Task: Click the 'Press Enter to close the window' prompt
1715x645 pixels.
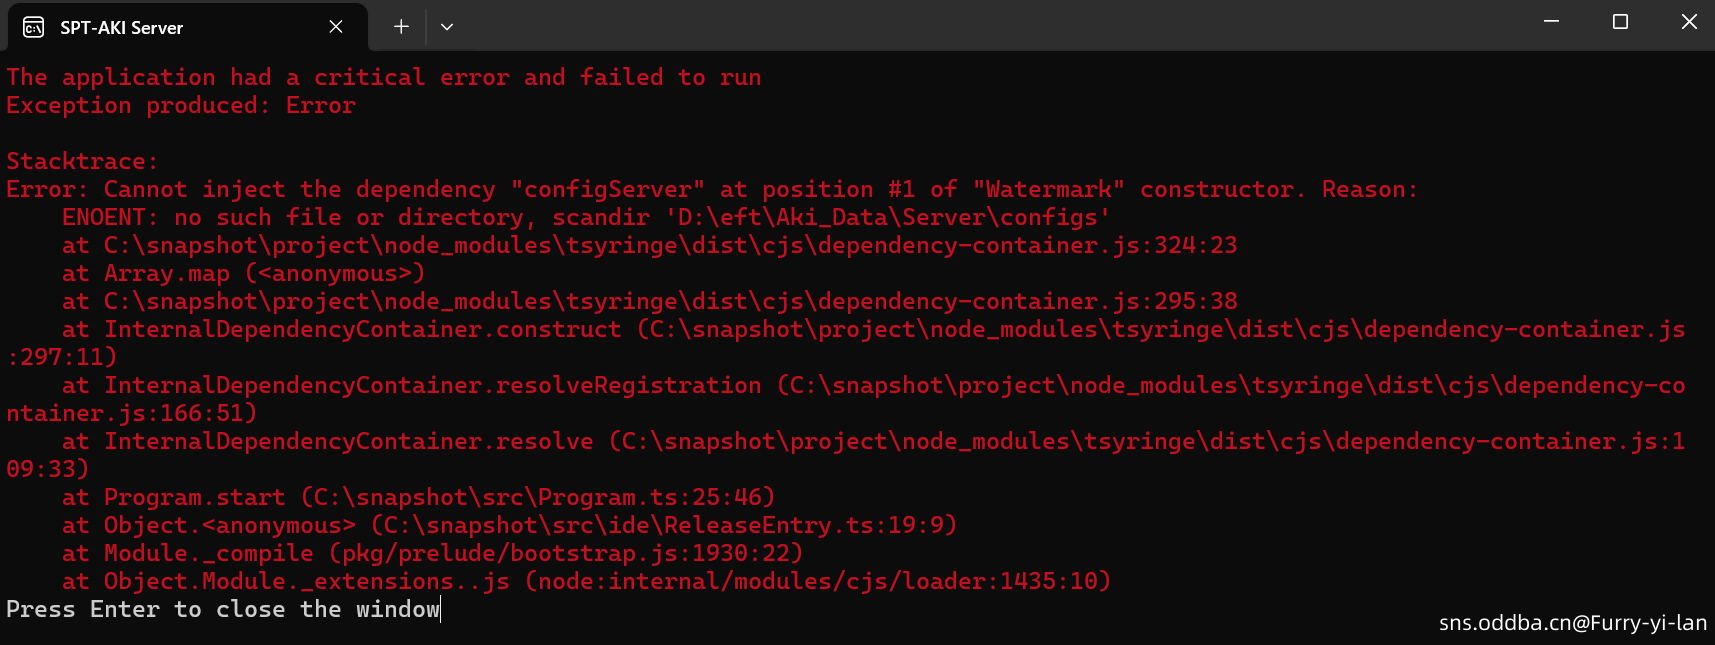Action: pyautogui.click(x=223, y=610)
